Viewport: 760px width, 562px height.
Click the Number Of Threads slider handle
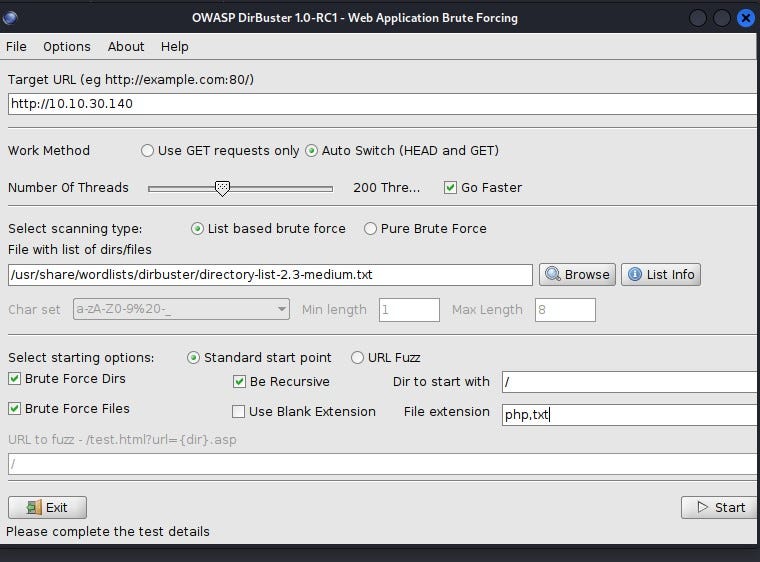point(223,188)
